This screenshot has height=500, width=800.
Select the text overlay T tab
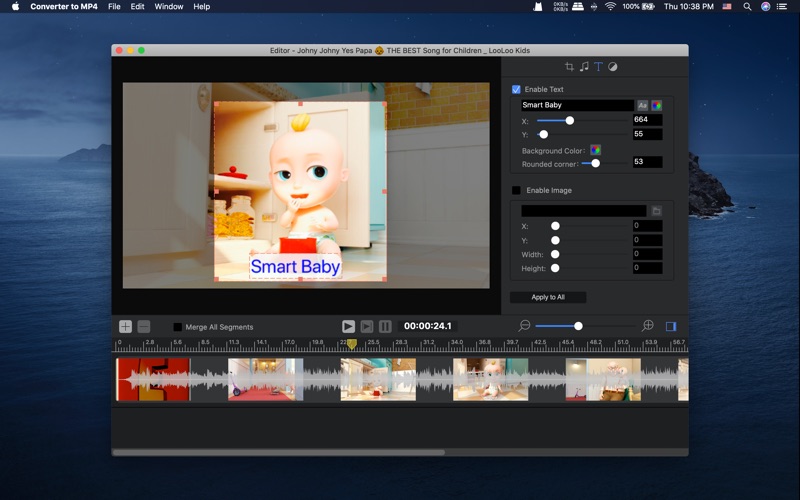(x=598, y=67)
